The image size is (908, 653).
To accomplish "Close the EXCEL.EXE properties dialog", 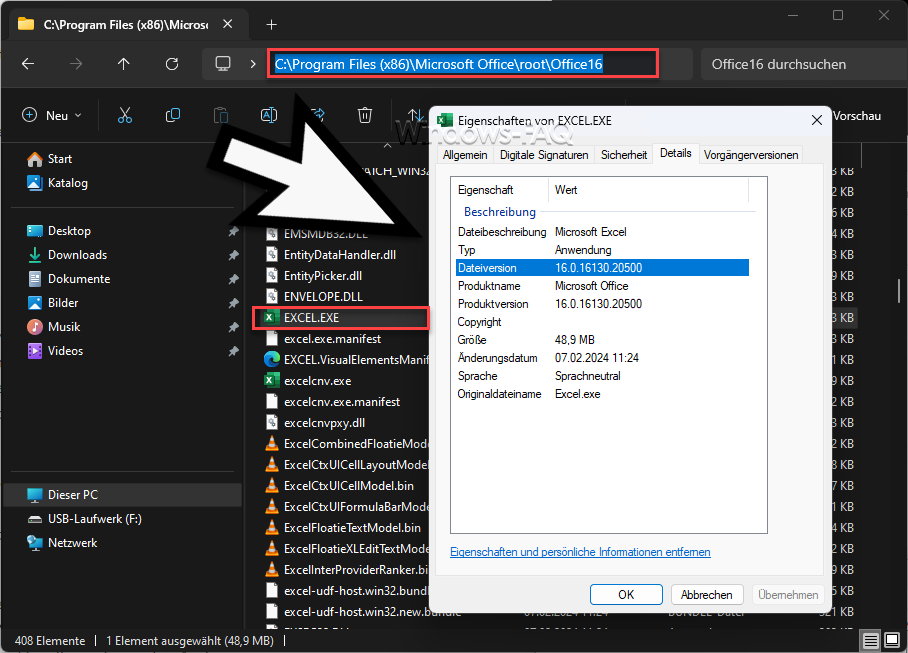I will 817,120.
